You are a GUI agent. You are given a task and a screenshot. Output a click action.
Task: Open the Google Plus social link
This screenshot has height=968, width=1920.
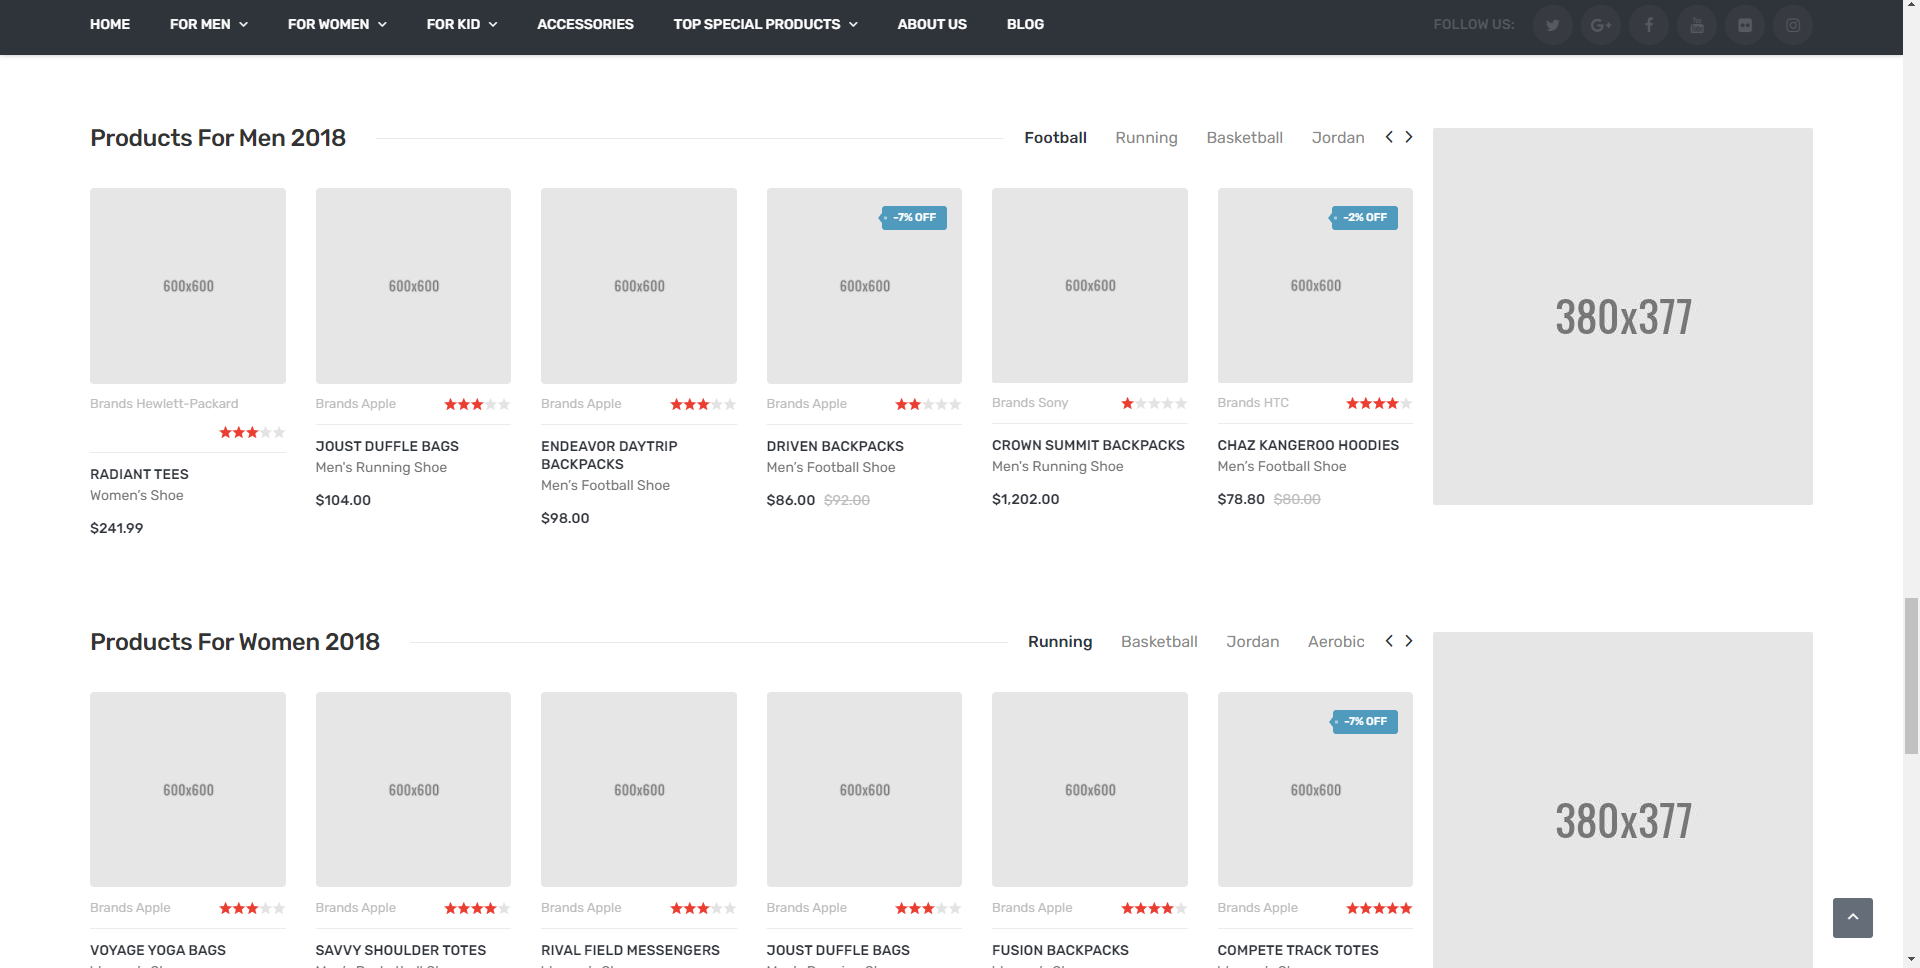[1600, 25]
